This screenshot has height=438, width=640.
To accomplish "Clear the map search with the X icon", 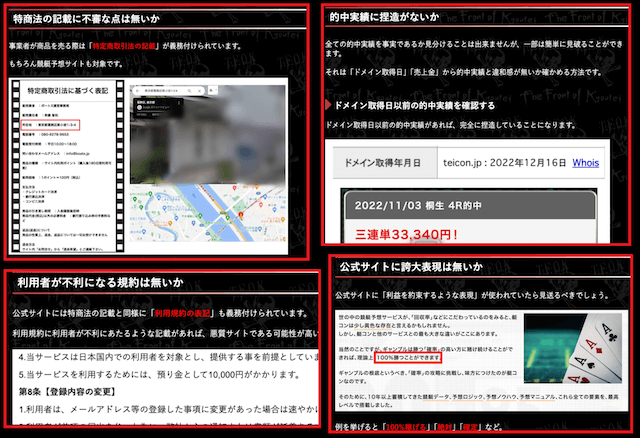I will pyautogui.click(x=199, y=91).
